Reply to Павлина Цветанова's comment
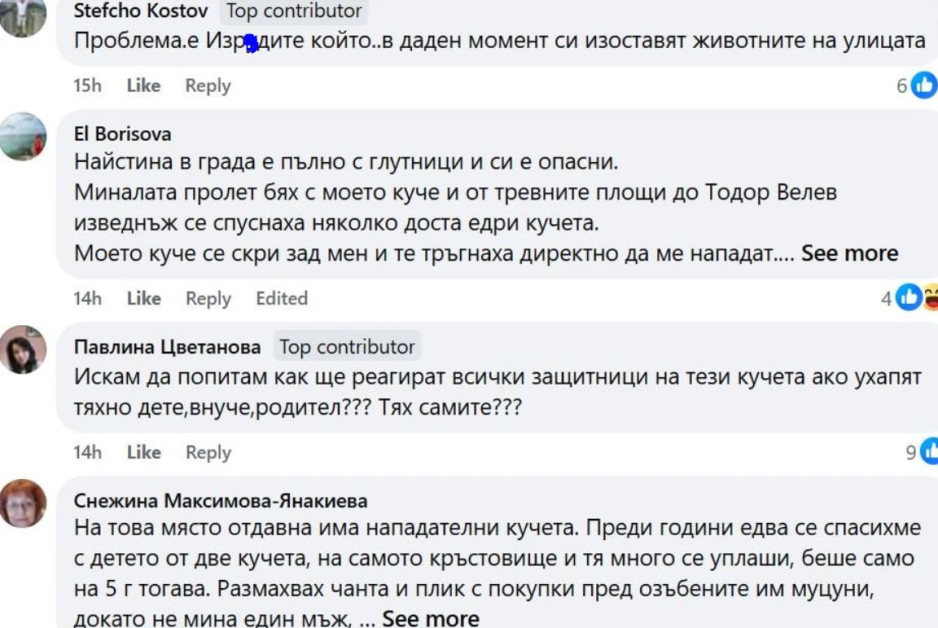 pos(207,452)
